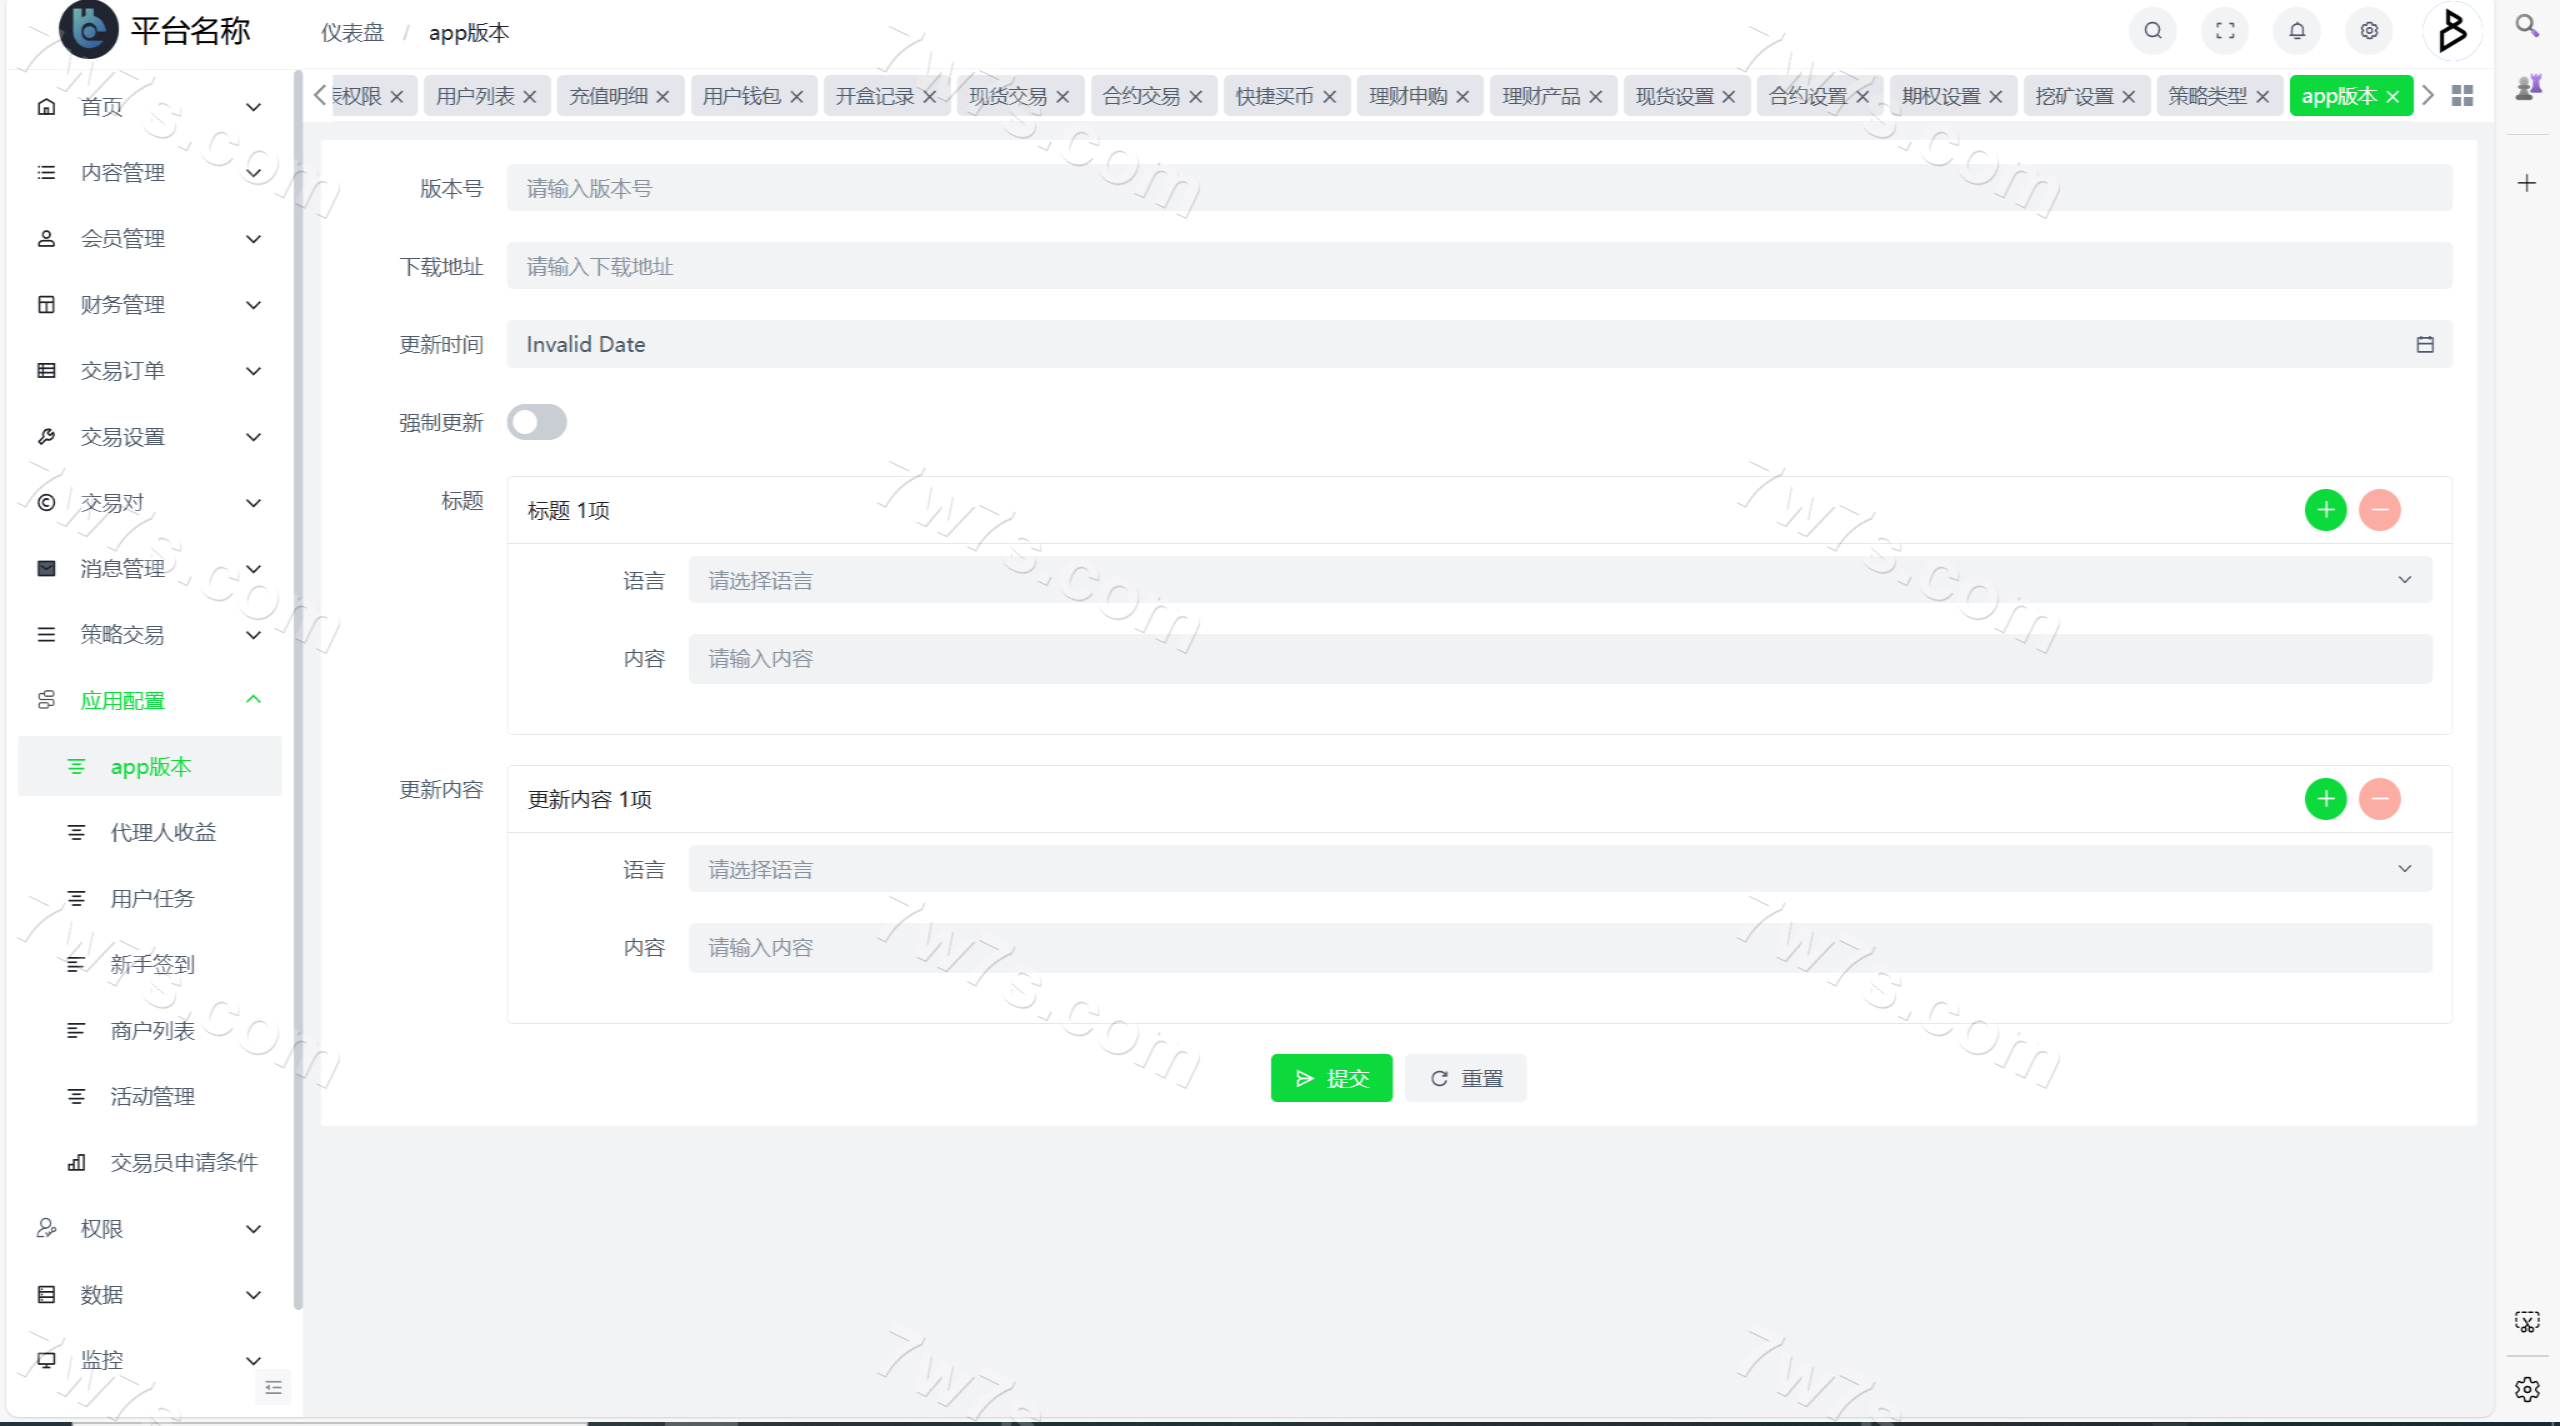Open calendar icon in 更新时间 field
2560x1426 pixels.
point(2424,345)
